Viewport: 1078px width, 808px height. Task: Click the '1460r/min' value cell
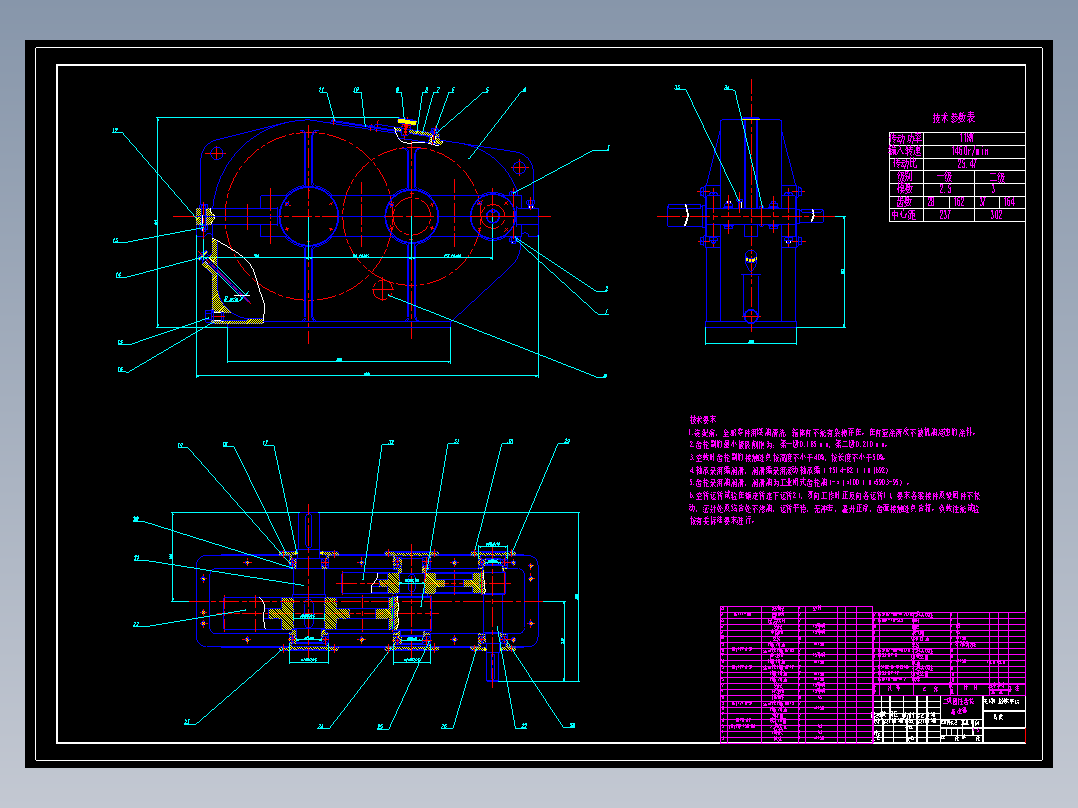[973, 151]
